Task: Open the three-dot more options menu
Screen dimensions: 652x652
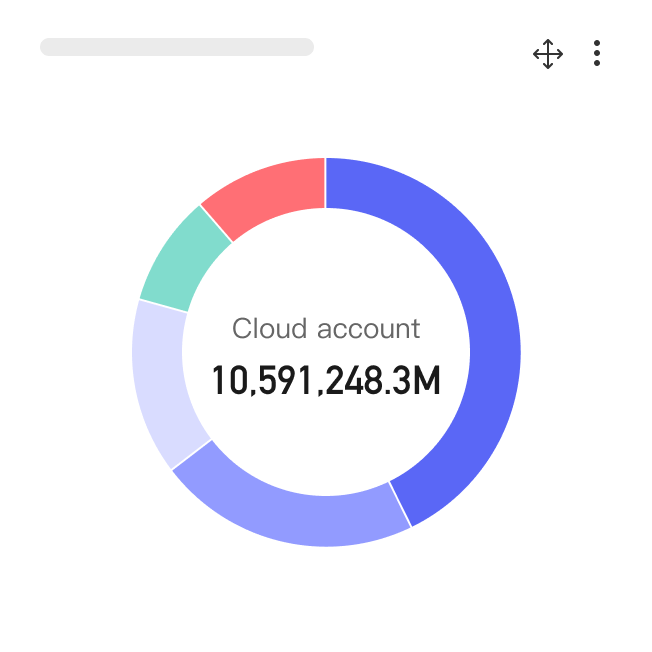Action: coord(596,54)
